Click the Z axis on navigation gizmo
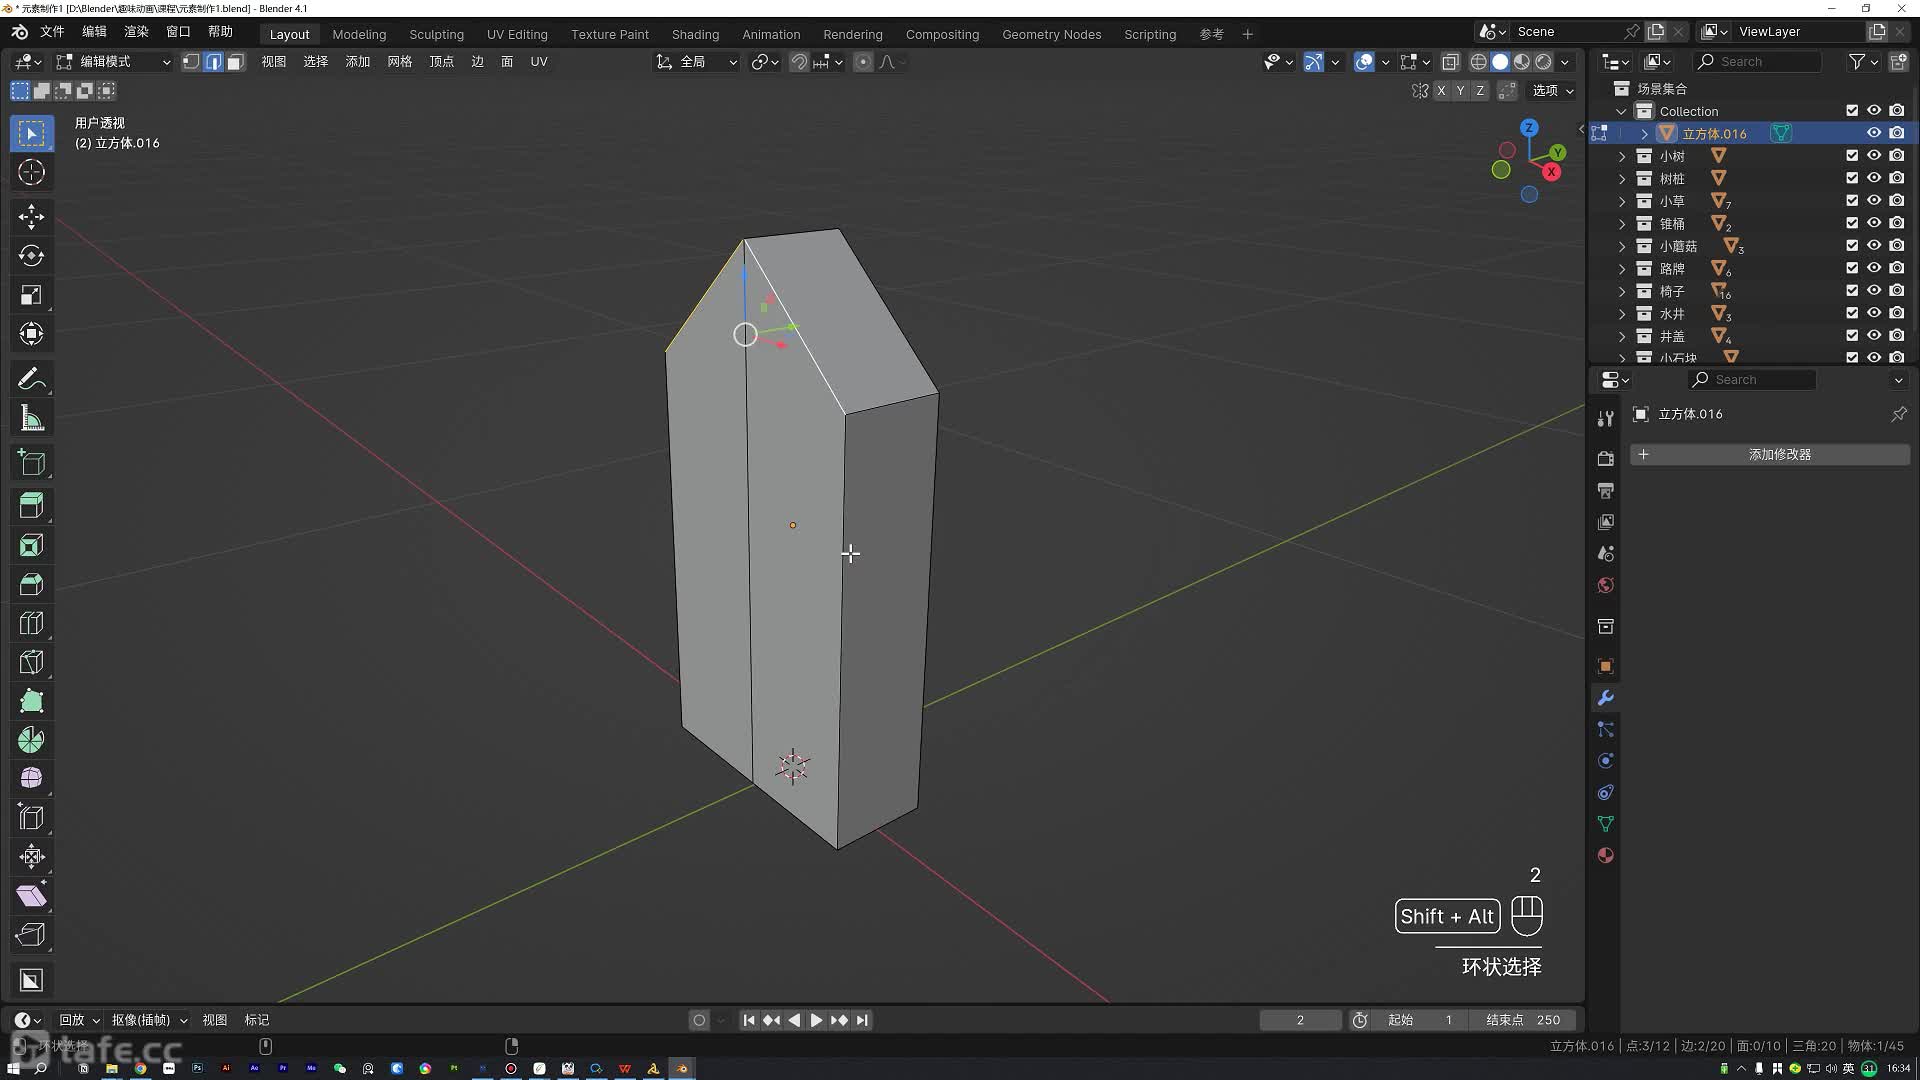The width and height of the screenshot is (1920, 1080). tap(1529, 128)
